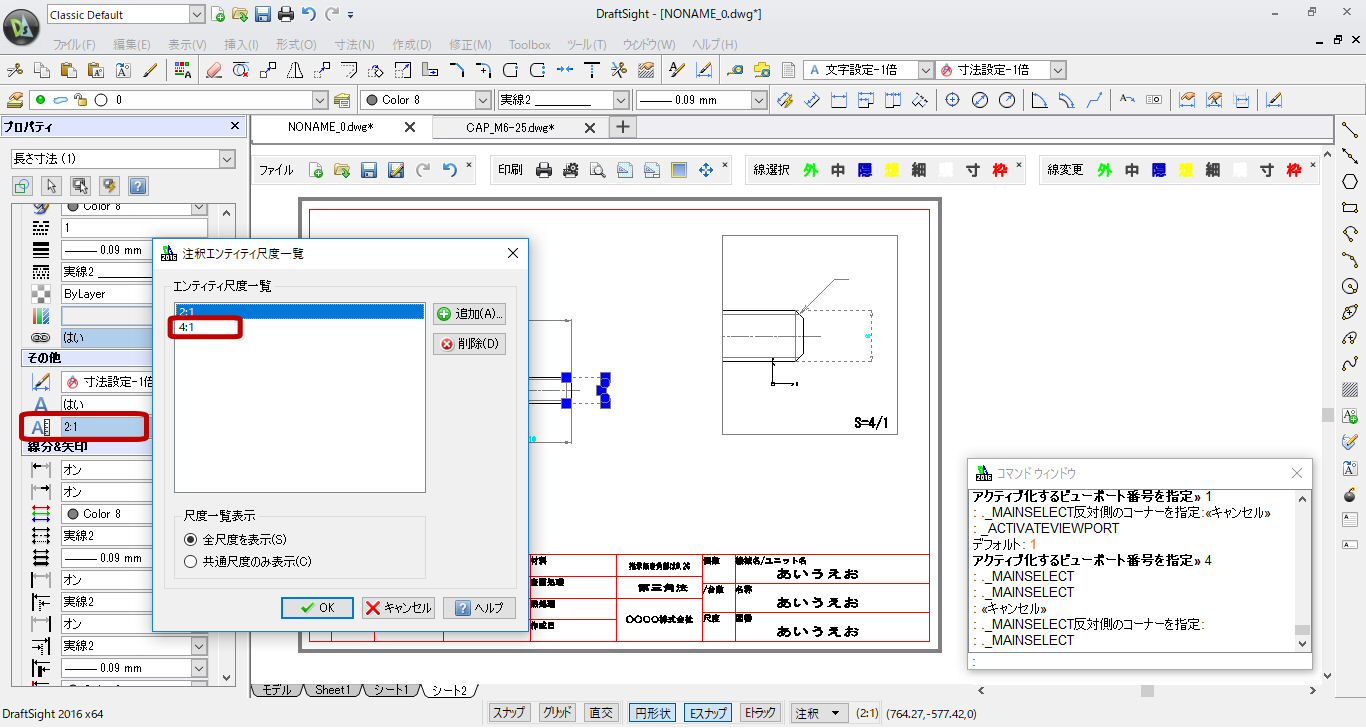
Task: Open the 注釈 dropdown in the status bar
Action: [819, 713]
